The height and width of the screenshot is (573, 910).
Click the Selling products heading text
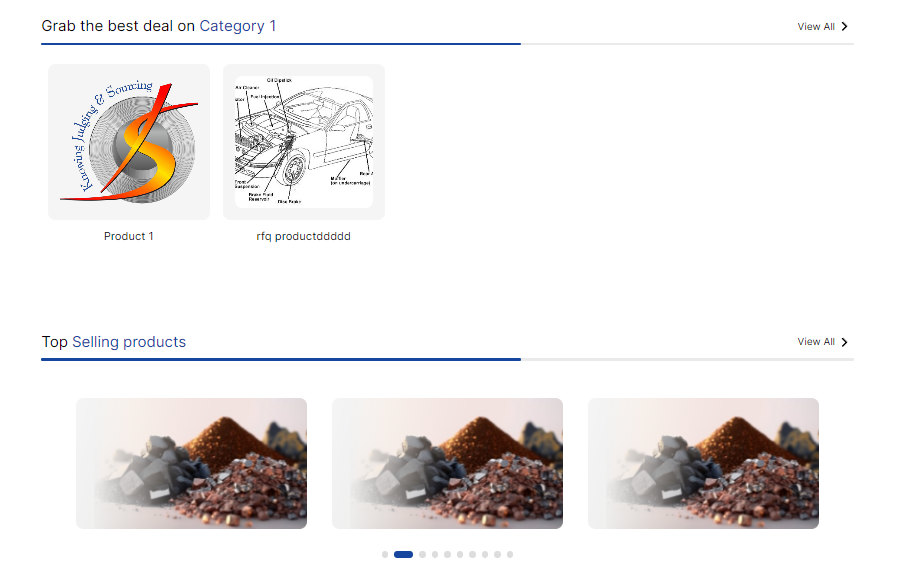pyautogui.click(x=129, y=342)
